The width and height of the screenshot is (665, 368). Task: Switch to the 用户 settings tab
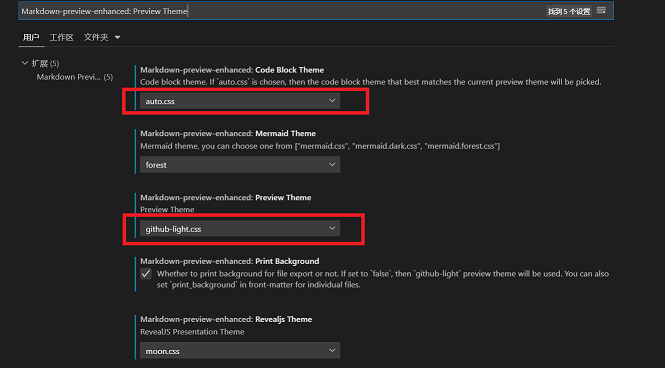pyautogui.click(x=31, y=37)
